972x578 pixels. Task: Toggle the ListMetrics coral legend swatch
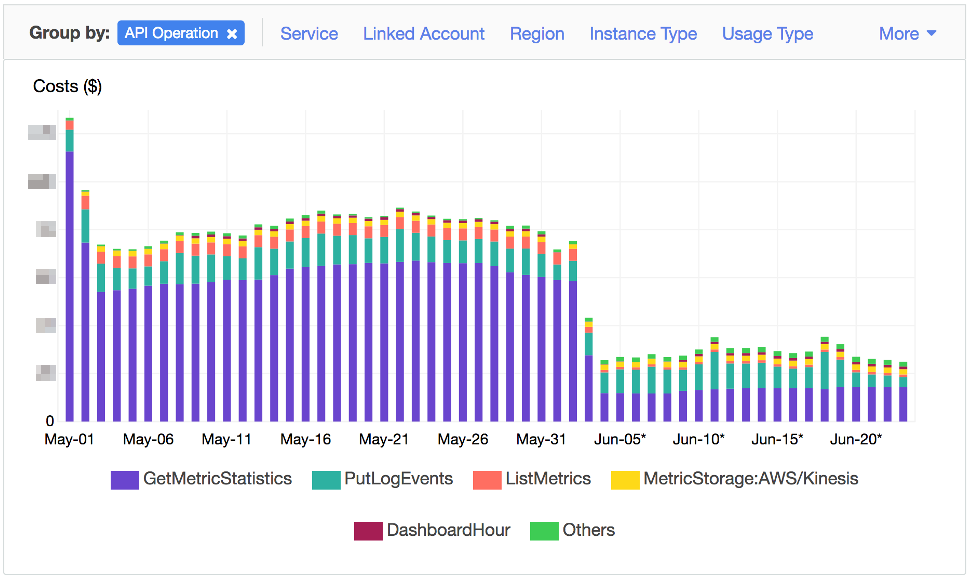[x=487, y=480]
